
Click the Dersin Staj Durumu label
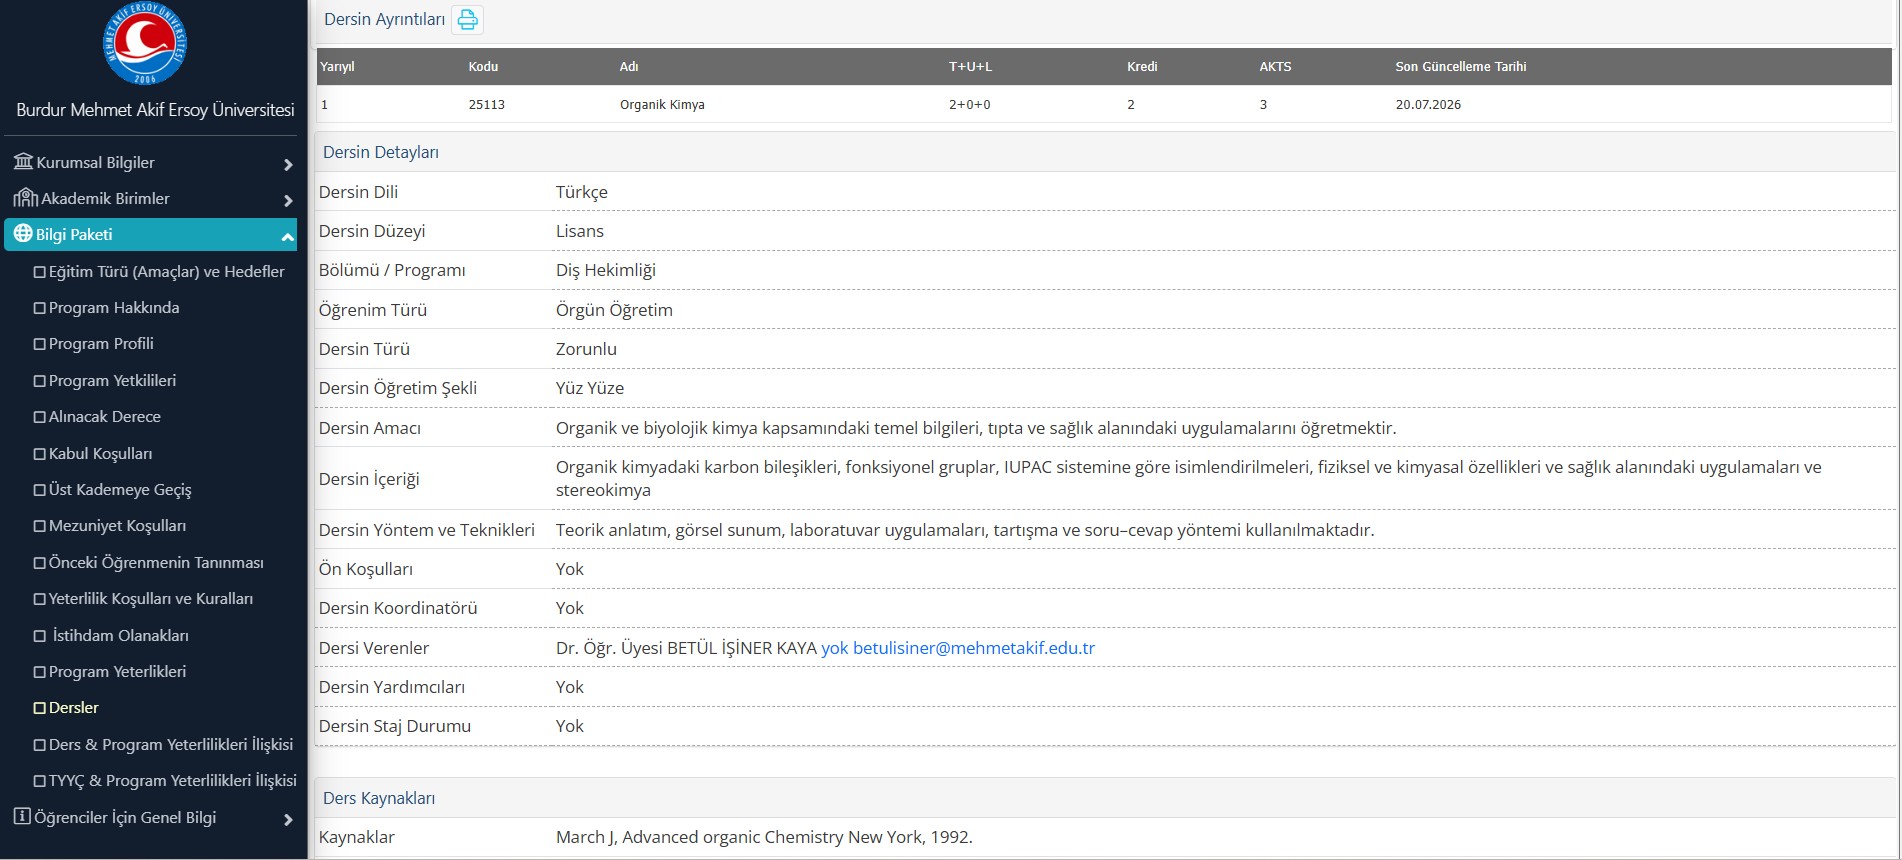click(x=395, y=726)
